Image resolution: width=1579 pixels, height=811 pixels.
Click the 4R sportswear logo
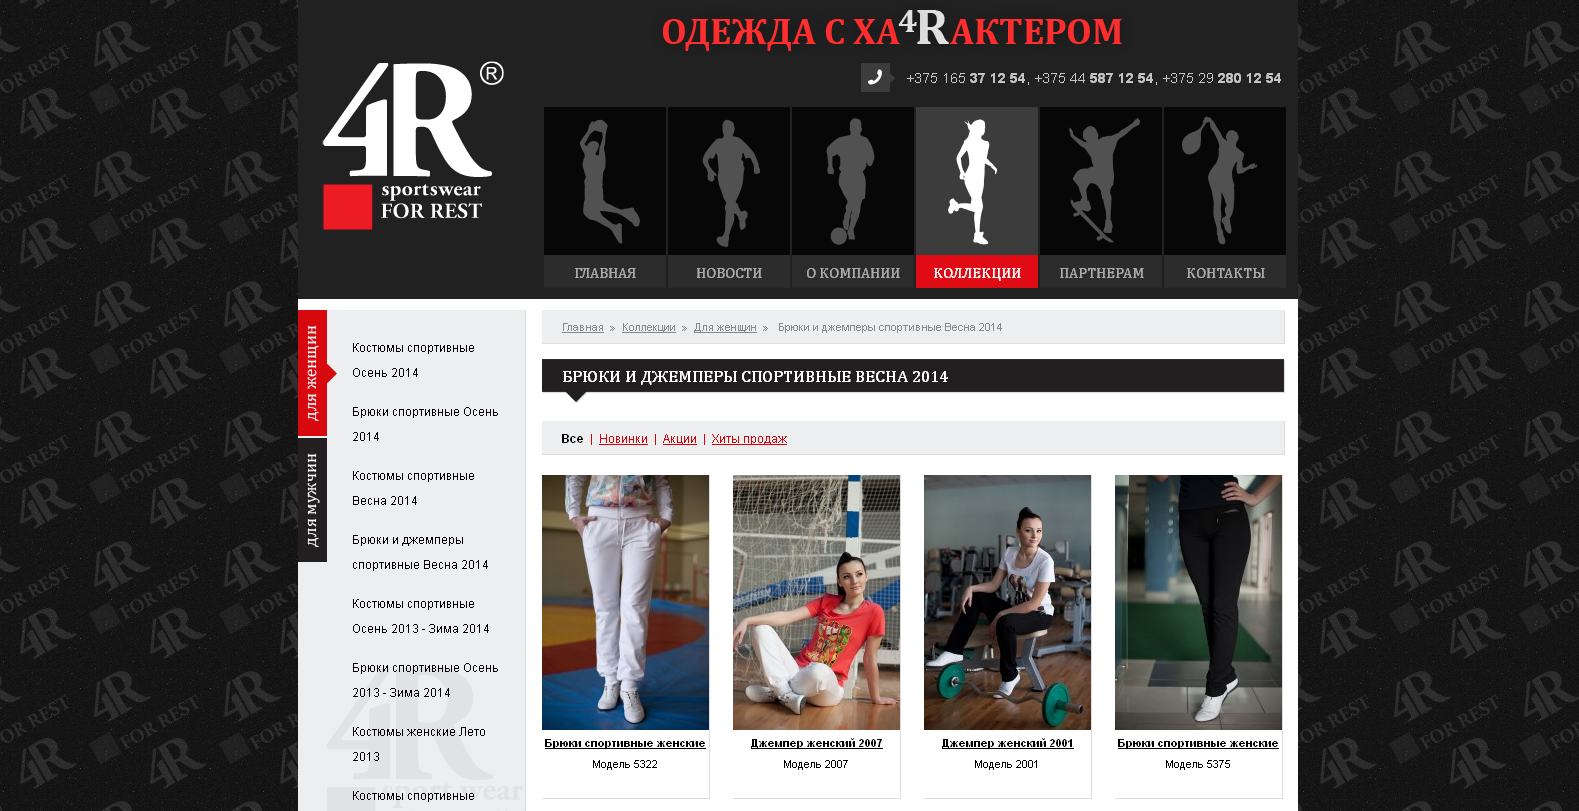pos(413,146)
